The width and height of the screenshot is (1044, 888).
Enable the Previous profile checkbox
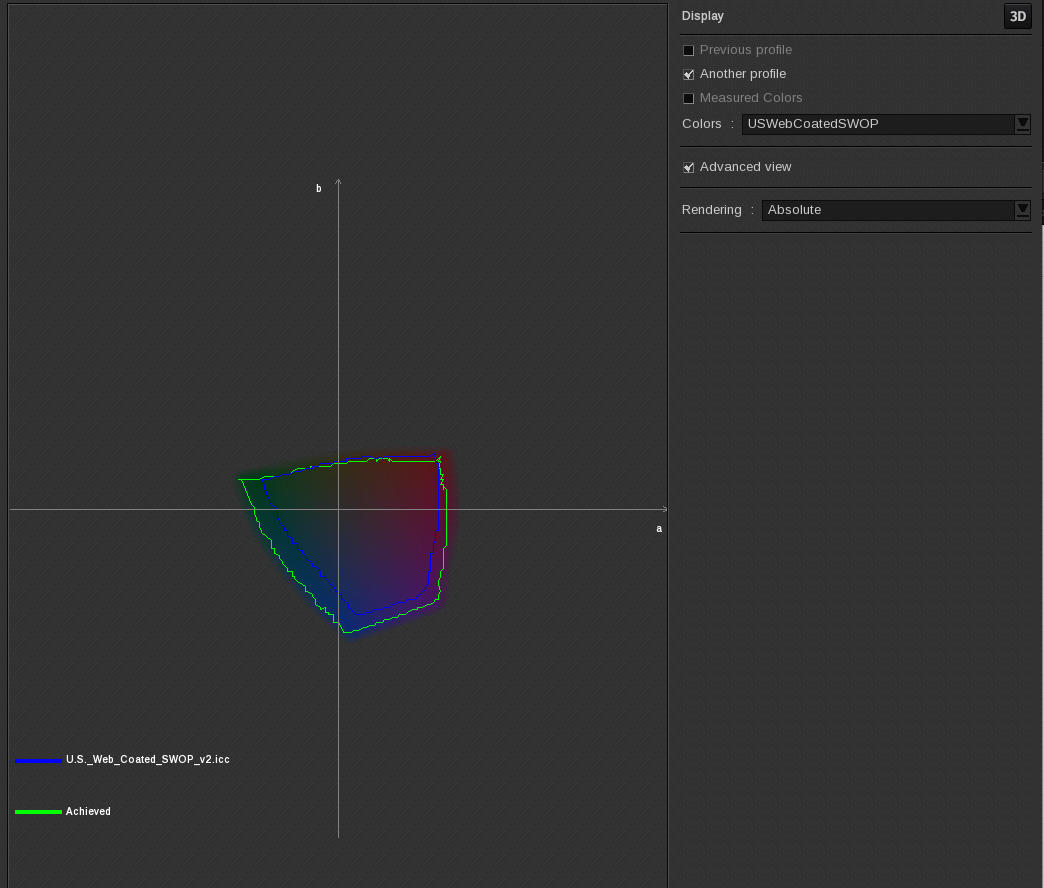688,49
